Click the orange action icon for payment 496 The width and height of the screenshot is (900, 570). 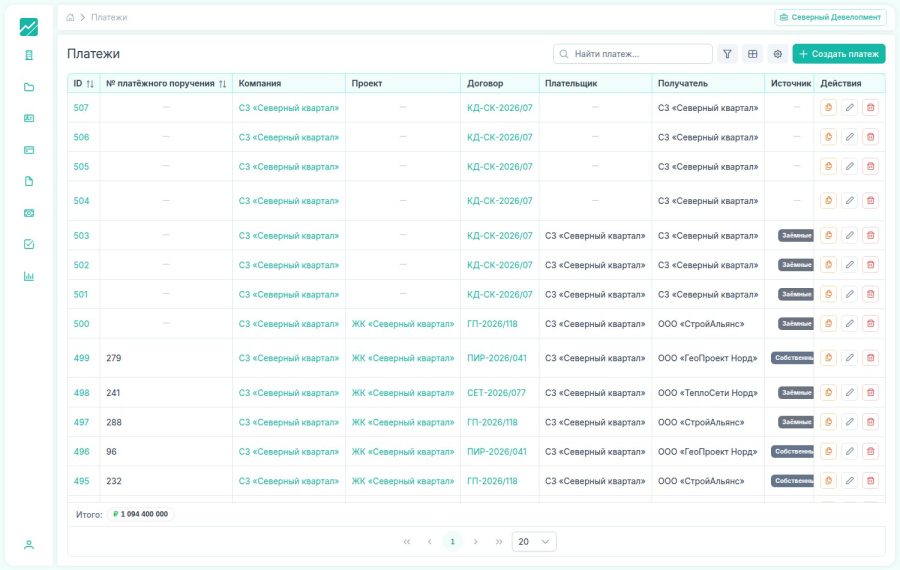click(828, 451)
